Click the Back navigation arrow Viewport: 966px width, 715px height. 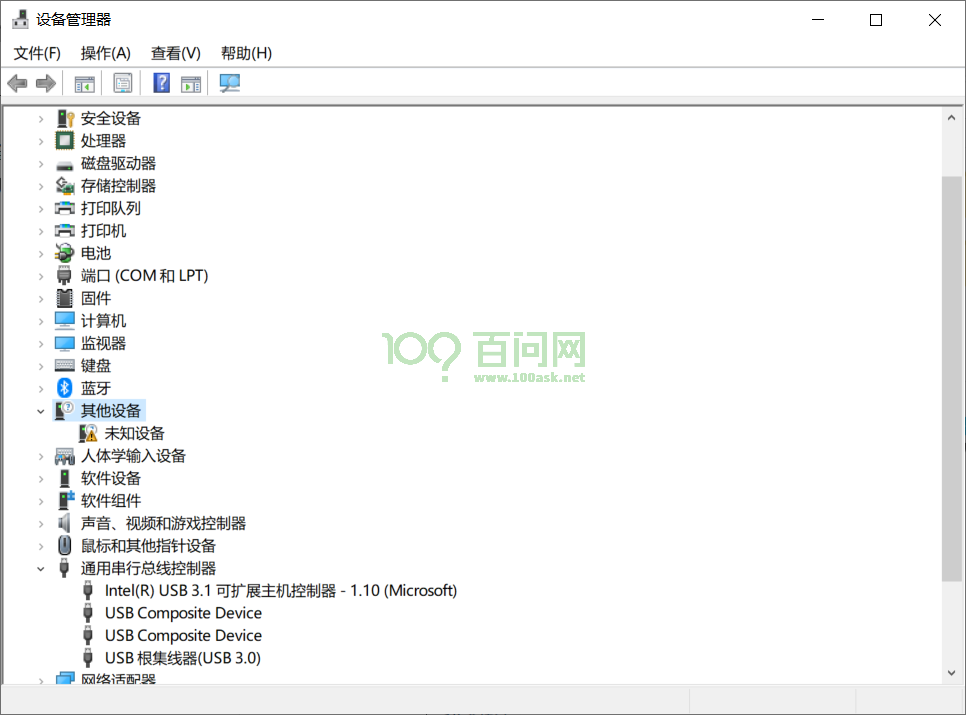tap(17, 82)
